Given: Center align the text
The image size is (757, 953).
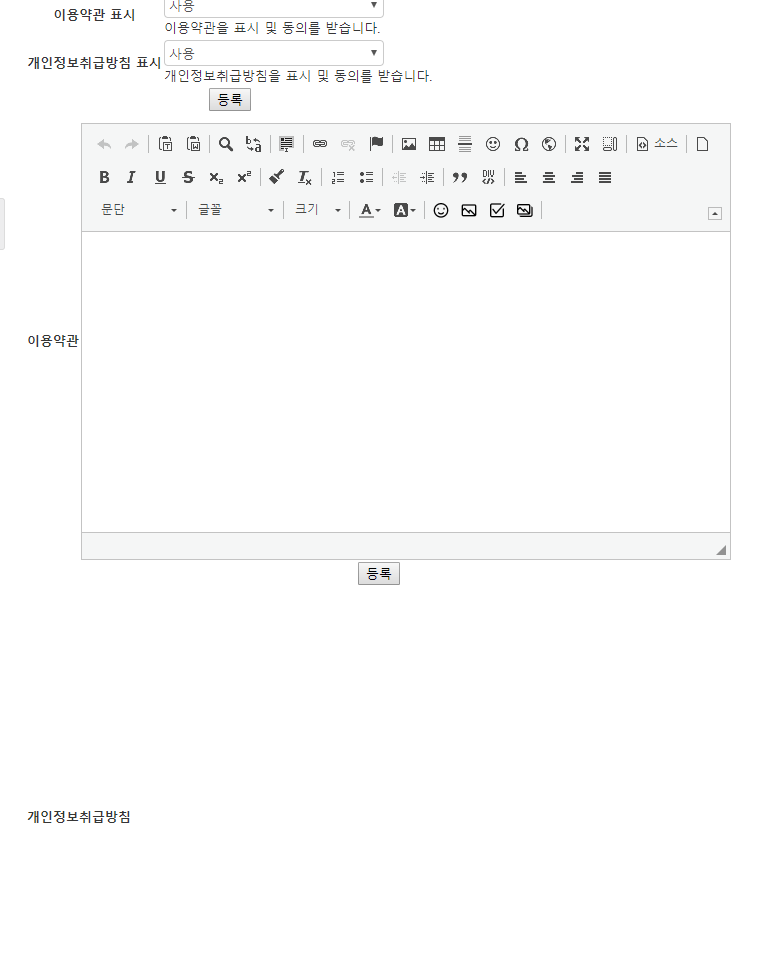Looking at the screenshot, I should [549, 177].
